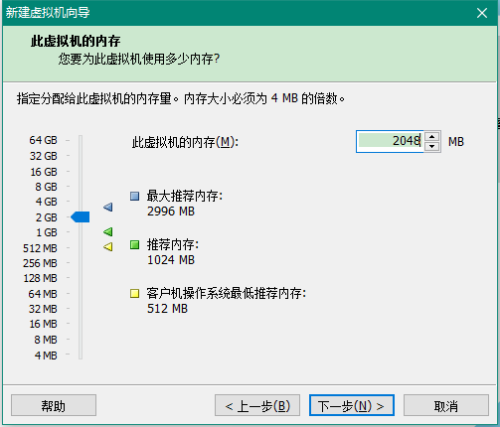
Task: Select 4 GB on the memory scale
Action: pos(46,202)
